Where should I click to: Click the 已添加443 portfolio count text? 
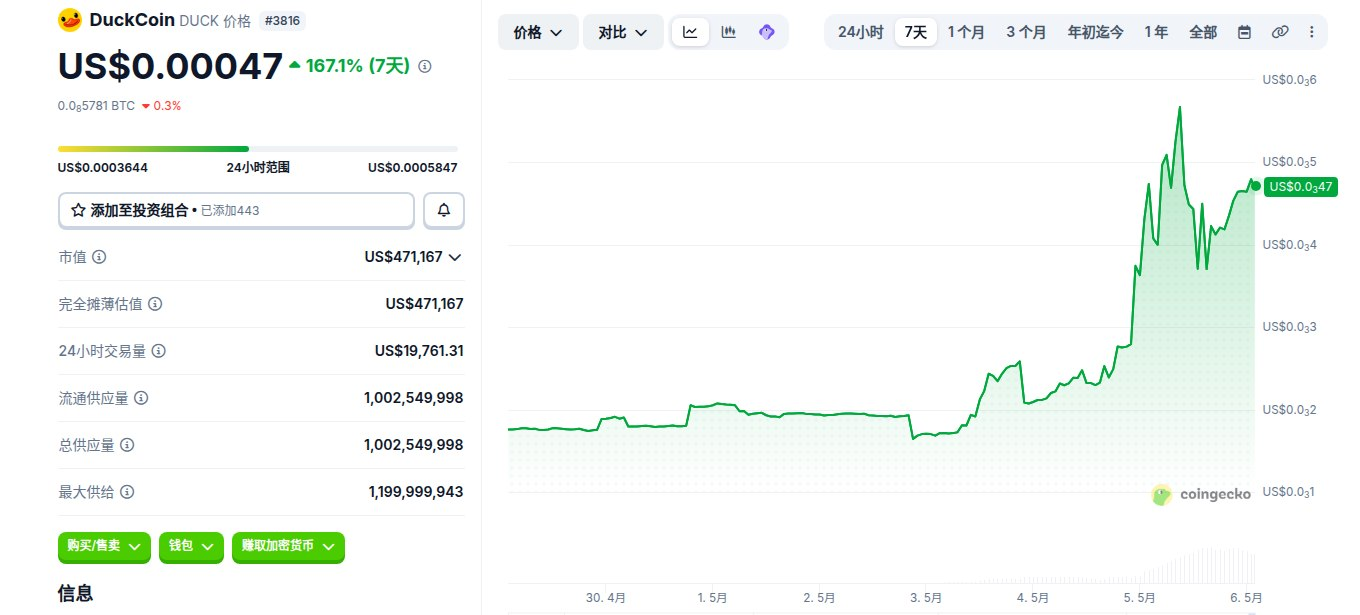click(231, 211)
